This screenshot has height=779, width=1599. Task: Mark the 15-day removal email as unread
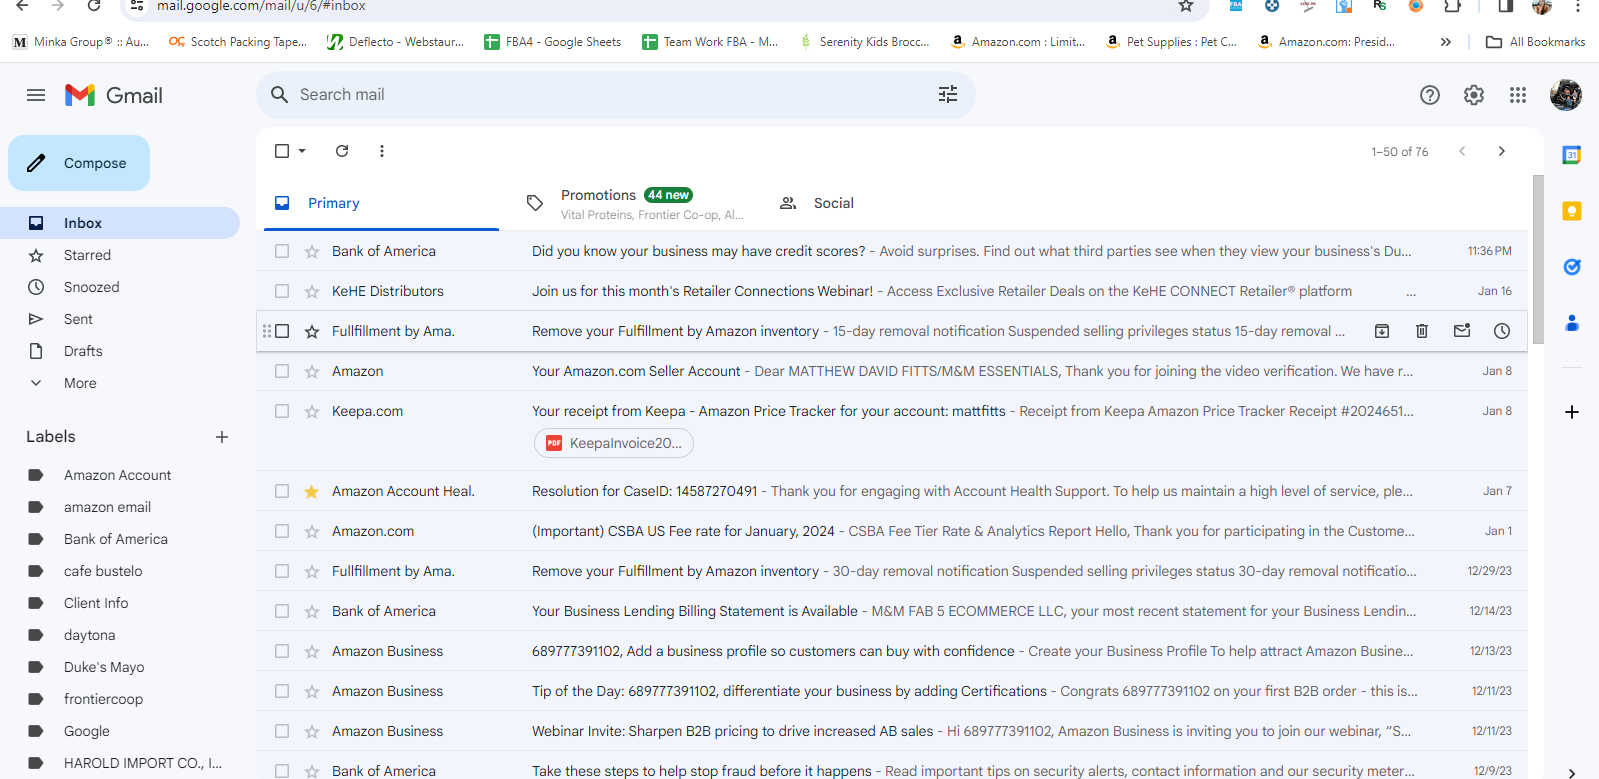[1462, 331]
